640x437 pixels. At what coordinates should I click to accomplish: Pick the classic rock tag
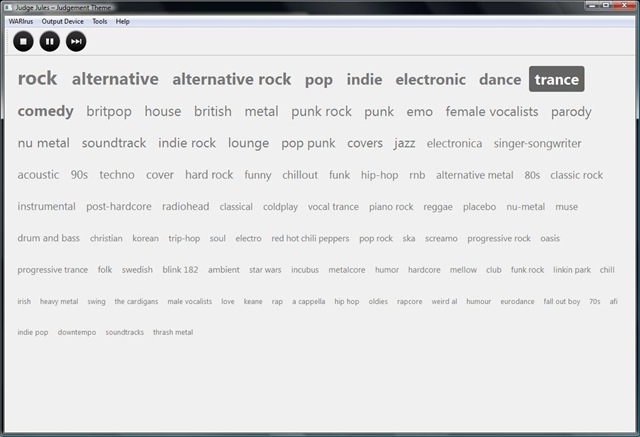tap(576, 175)
